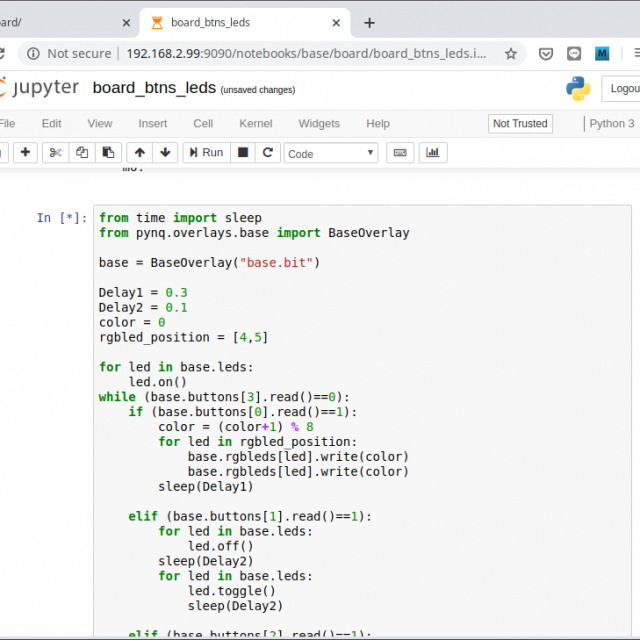
Task: Interrupt the kernel with the stop icon
Action: pos(242,153)
